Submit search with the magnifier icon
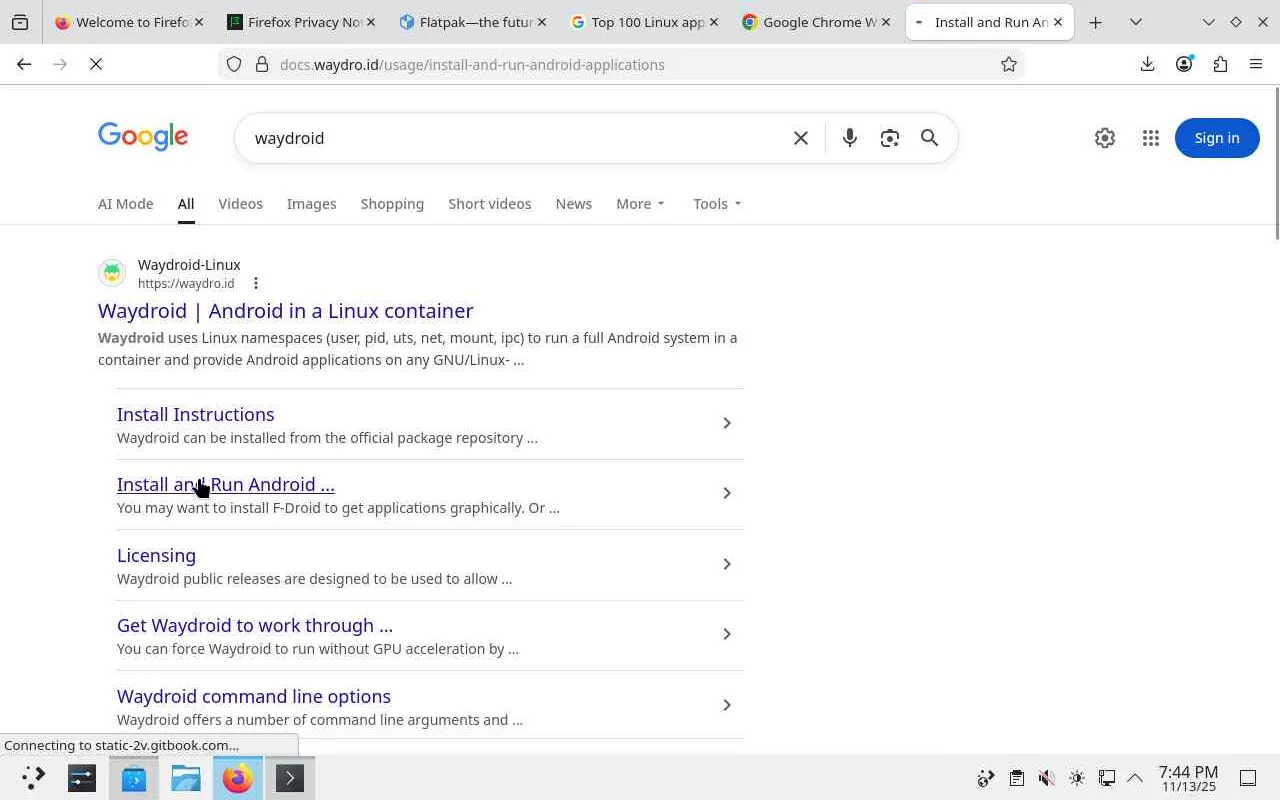Image resolution: width=1280 pixels, height=800 pixels. coord(930,138)
